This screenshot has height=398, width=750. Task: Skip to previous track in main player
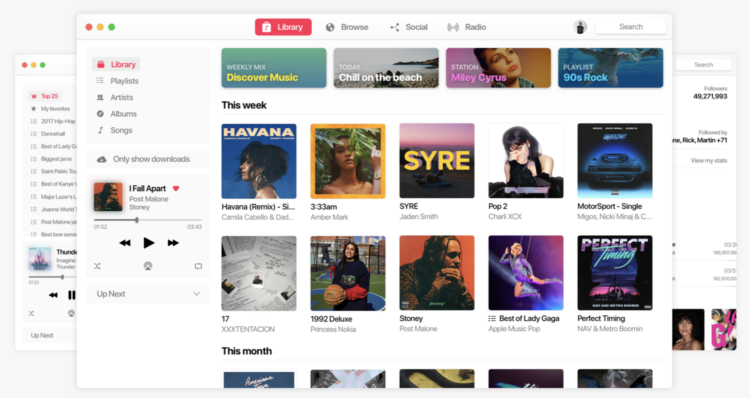tap(125, 243)
